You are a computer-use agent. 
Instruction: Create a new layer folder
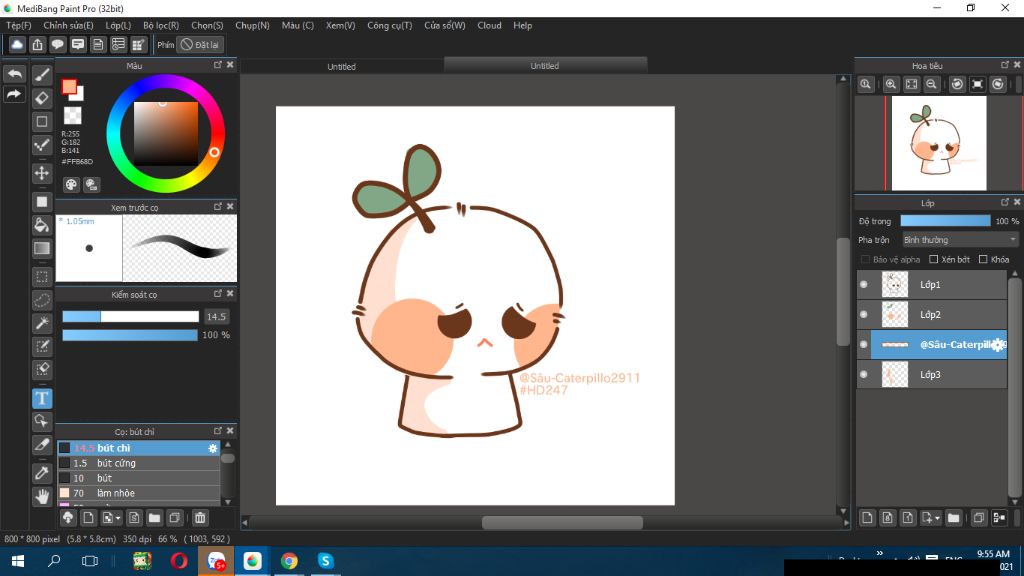pyautogui.click(x=953, y=518)
